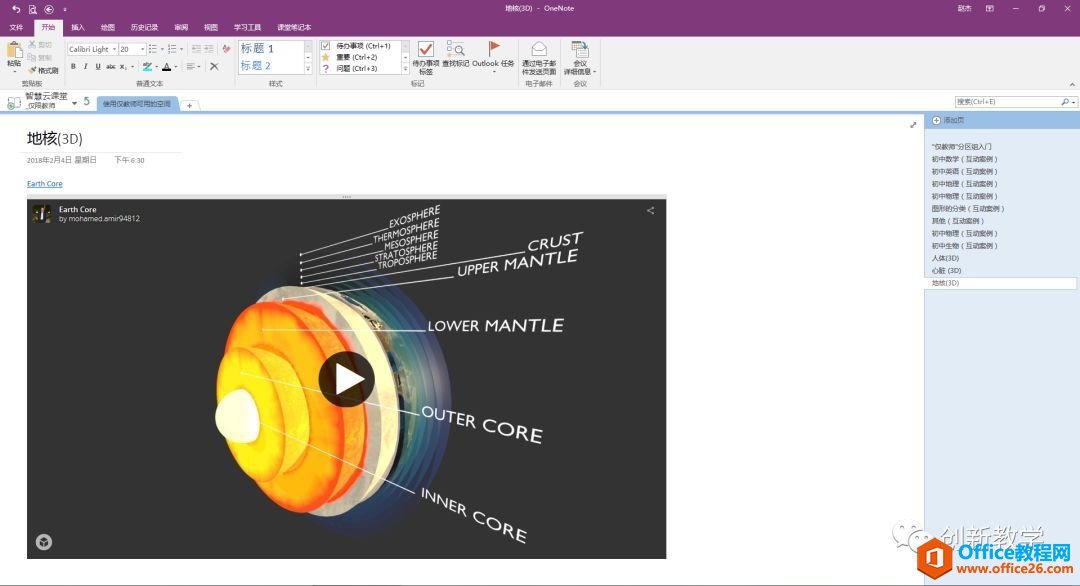Viewport: 1080px width, 586px height.
Task: Toggle italic formatting
Action: click(86, 66)
